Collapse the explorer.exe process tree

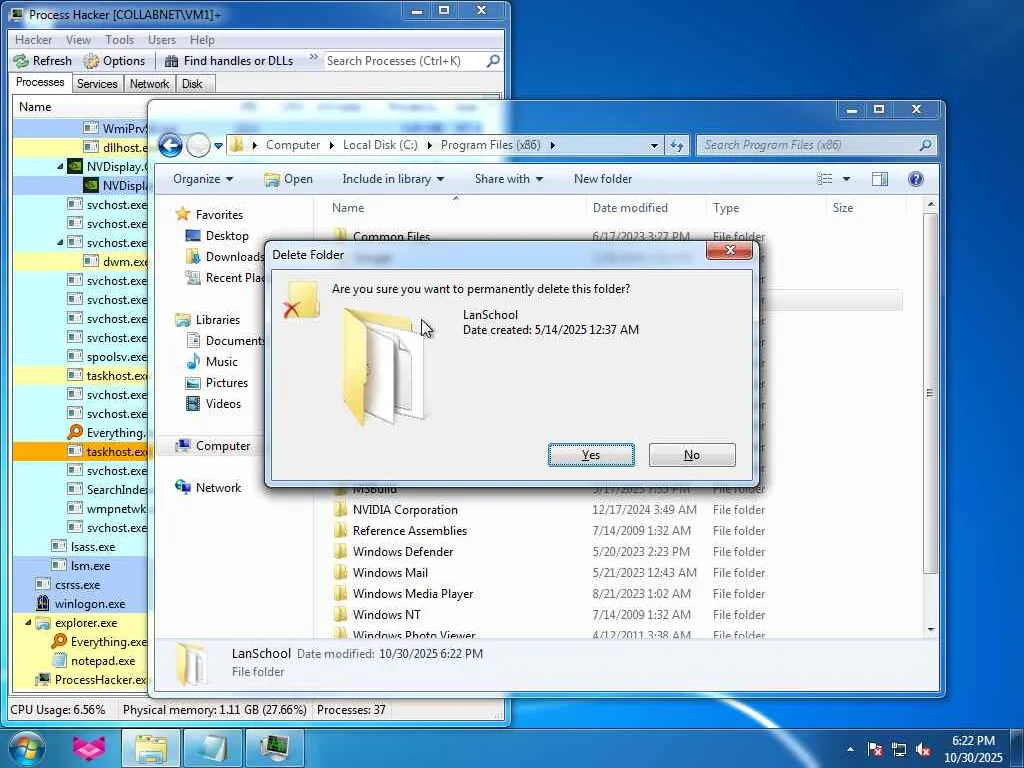click(x=28, y=623)
